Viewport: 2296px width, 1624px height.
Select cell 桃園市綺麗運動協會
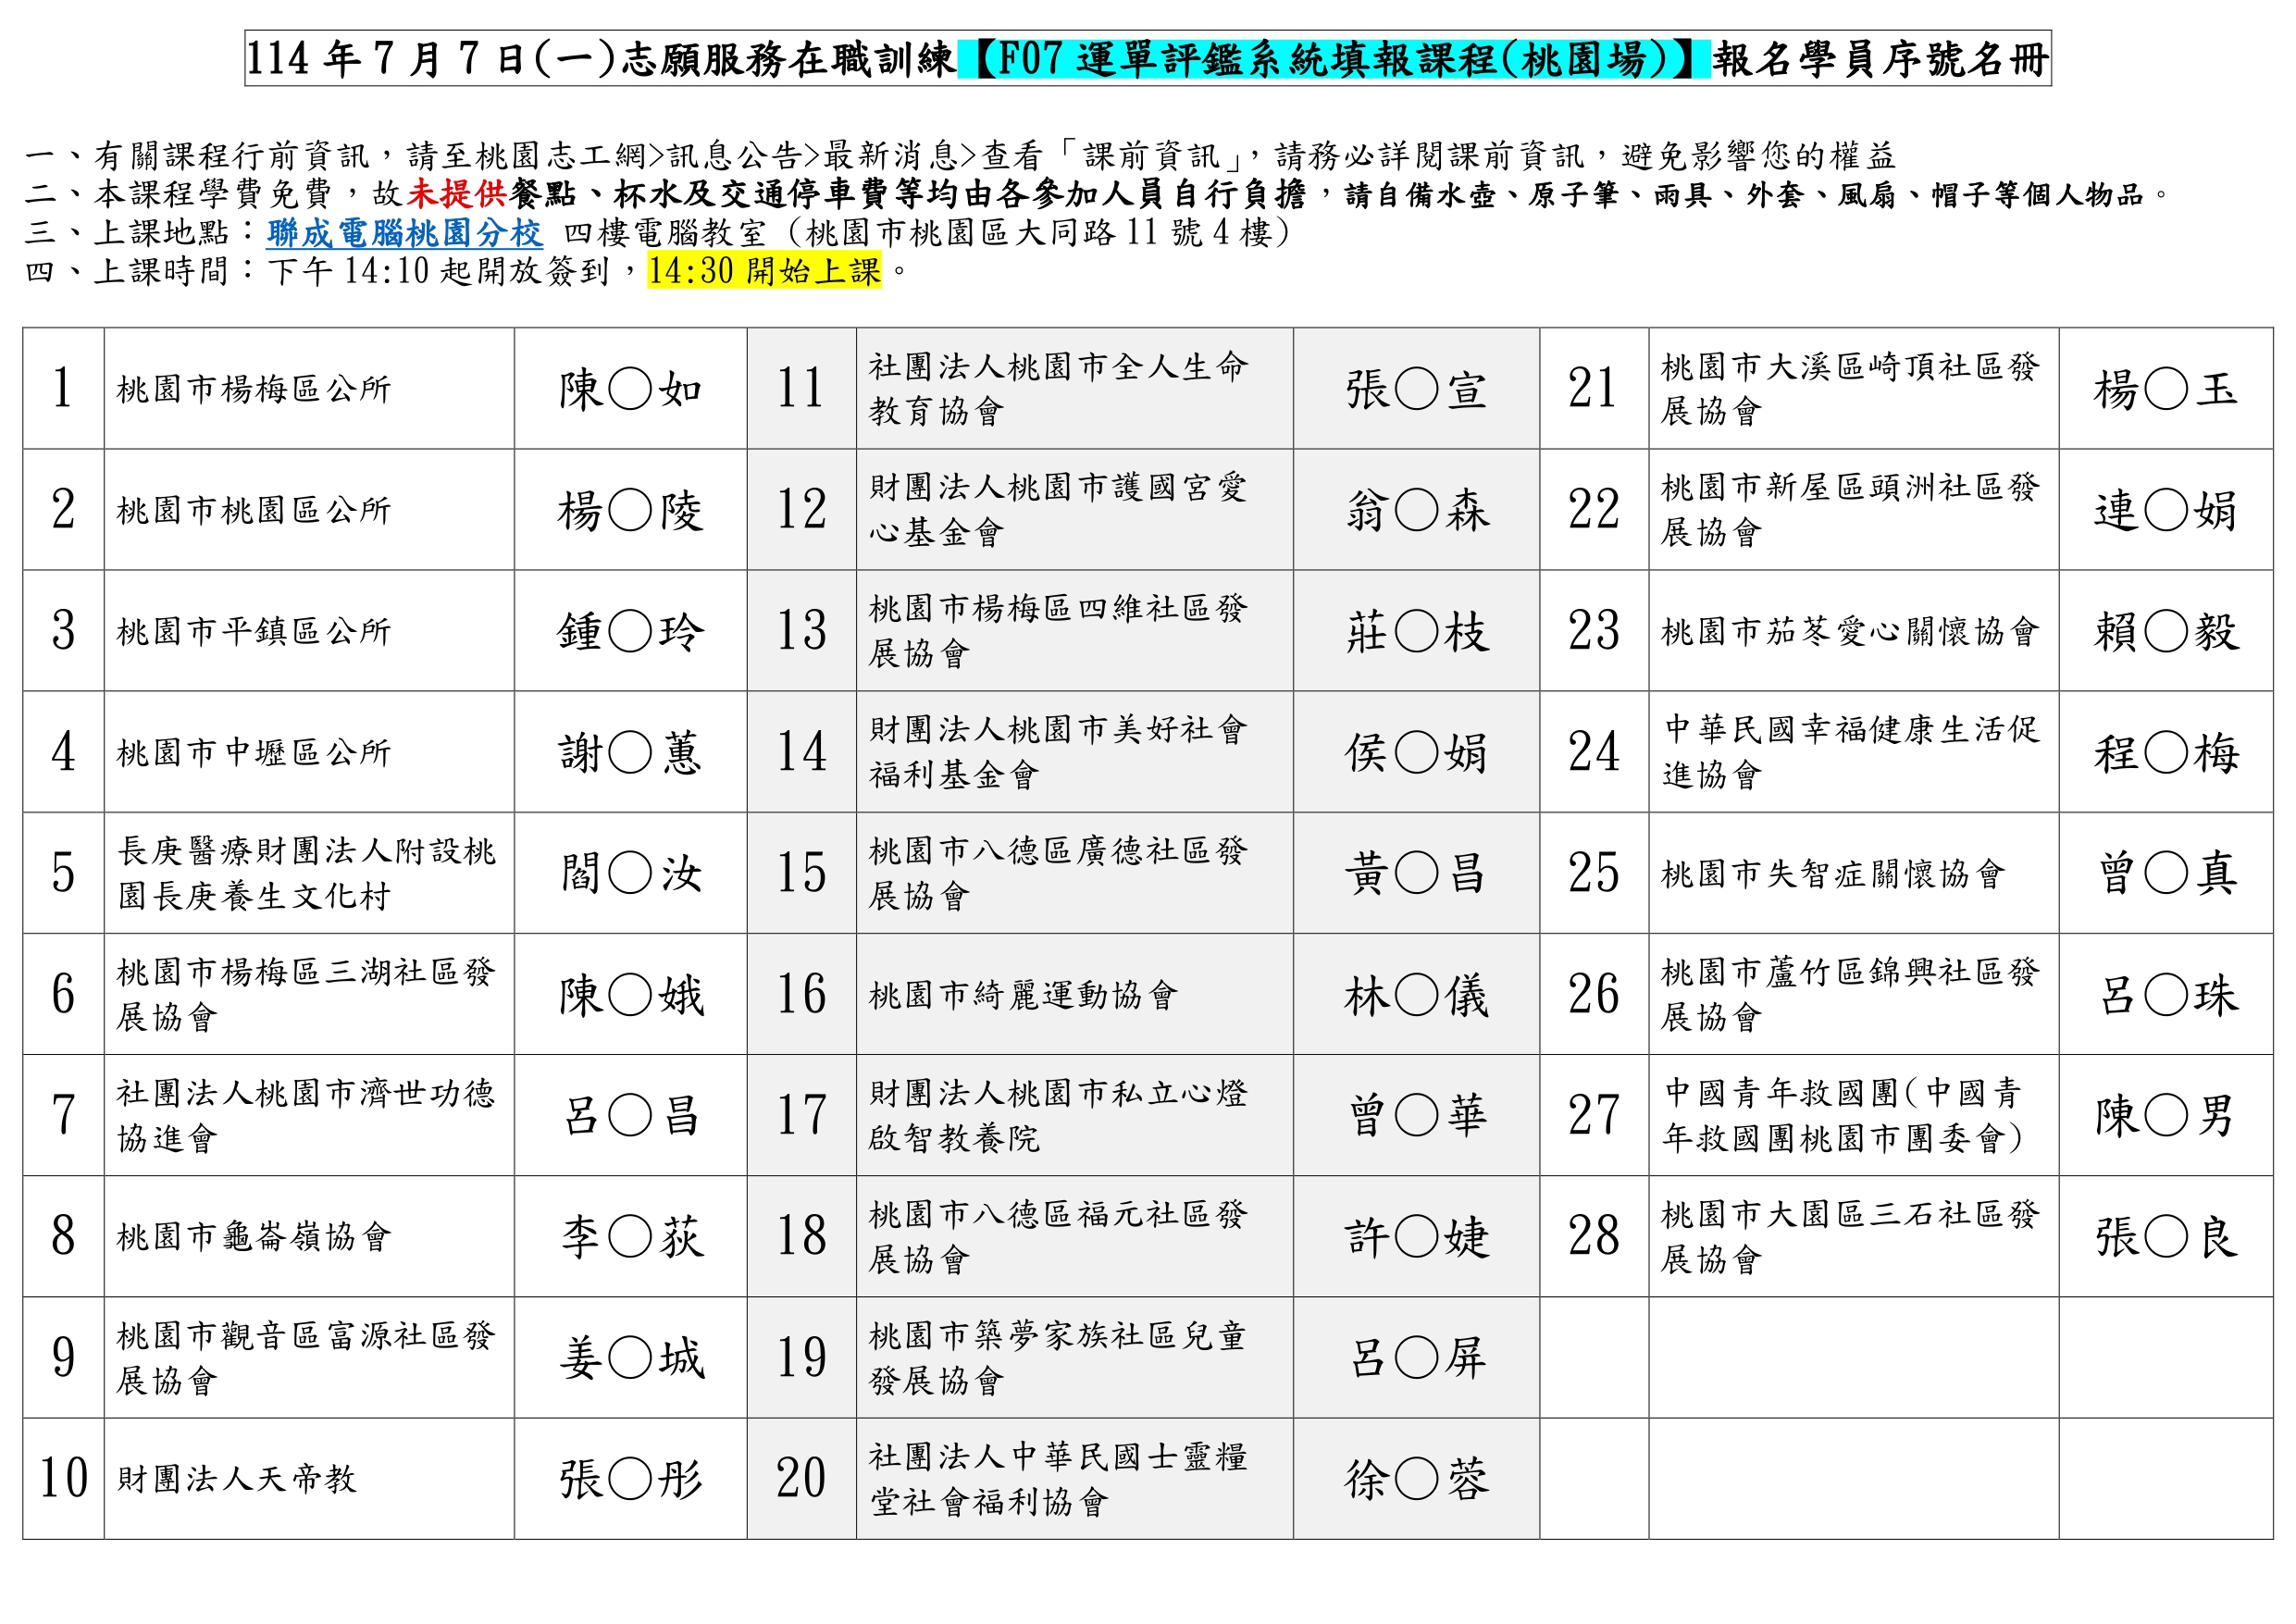1074,993
